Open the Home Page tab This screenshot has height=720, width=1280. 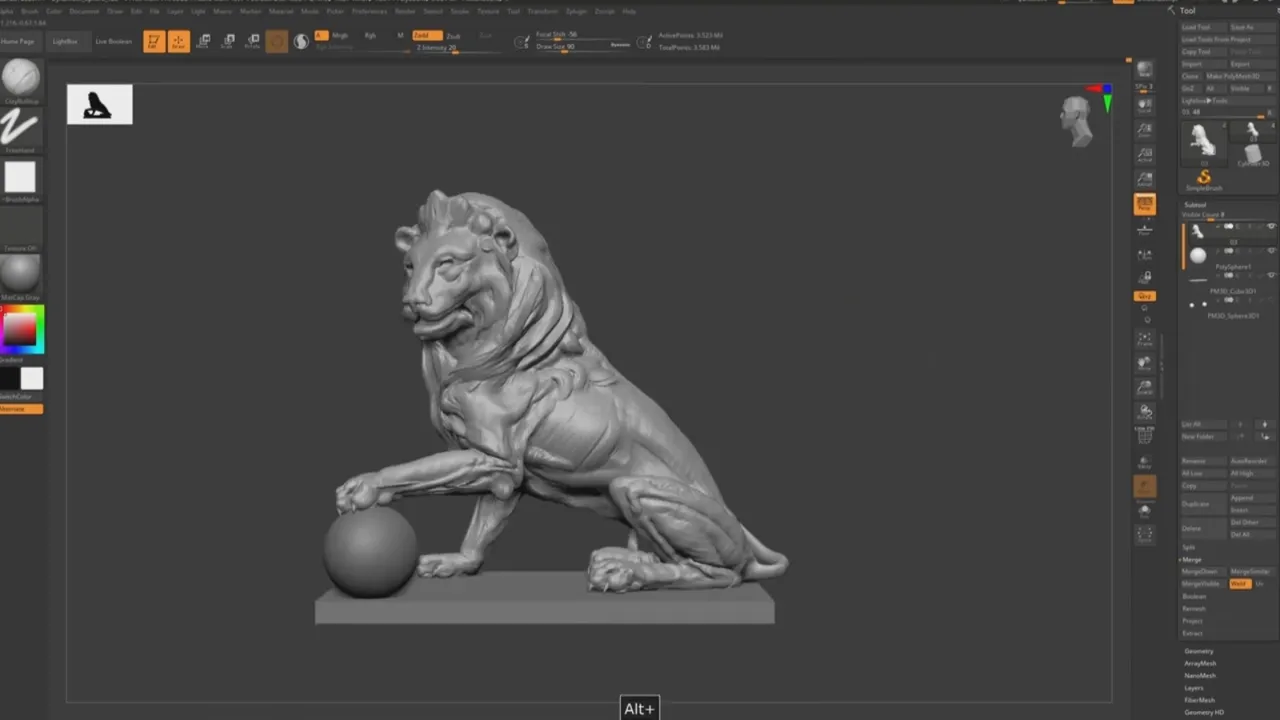coord(17,42)
